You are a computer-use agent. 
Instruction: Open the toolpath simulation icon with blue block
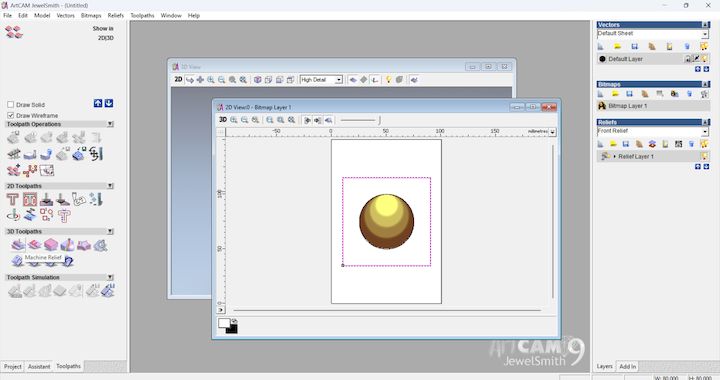pos(108,291)
